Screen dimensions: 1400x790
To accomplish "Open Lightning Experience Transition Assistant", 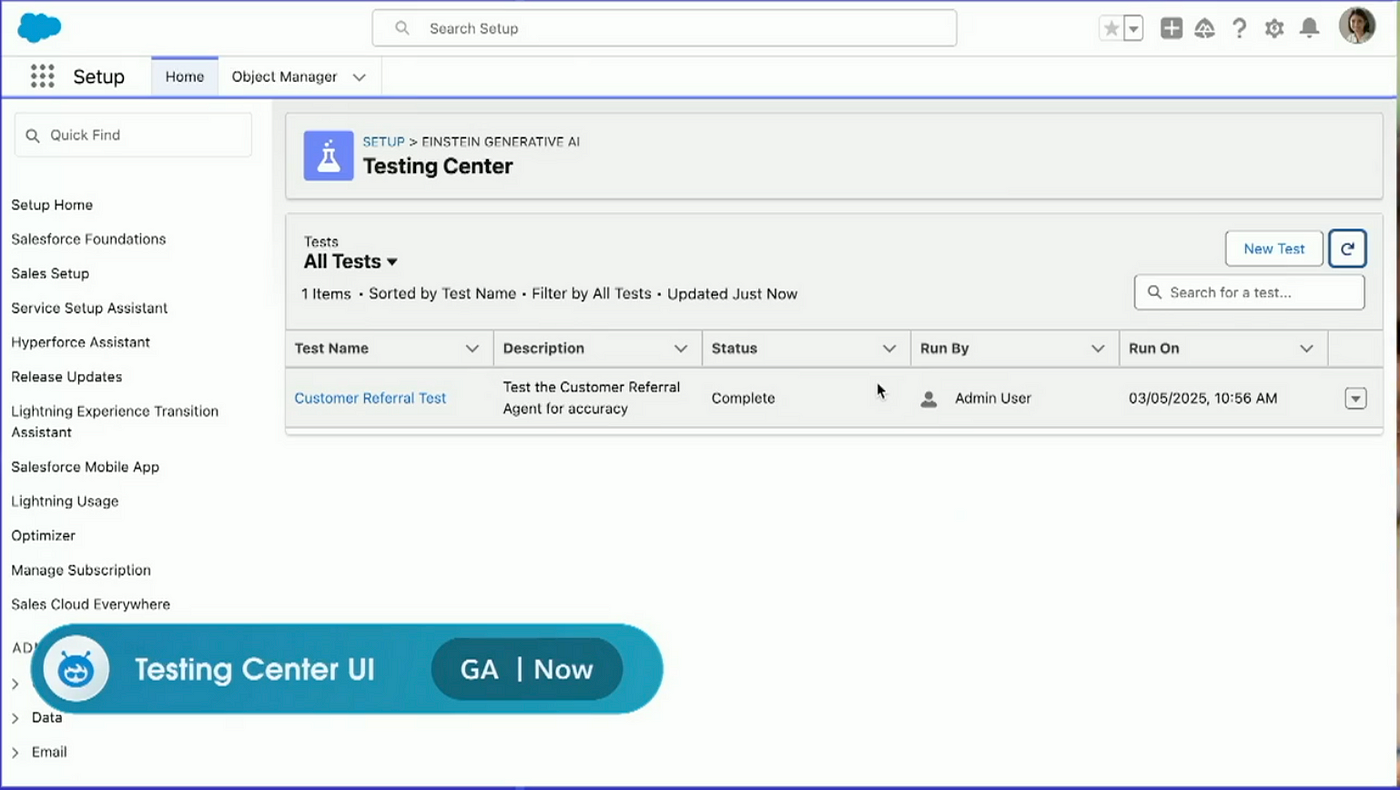I will point(115,422).
